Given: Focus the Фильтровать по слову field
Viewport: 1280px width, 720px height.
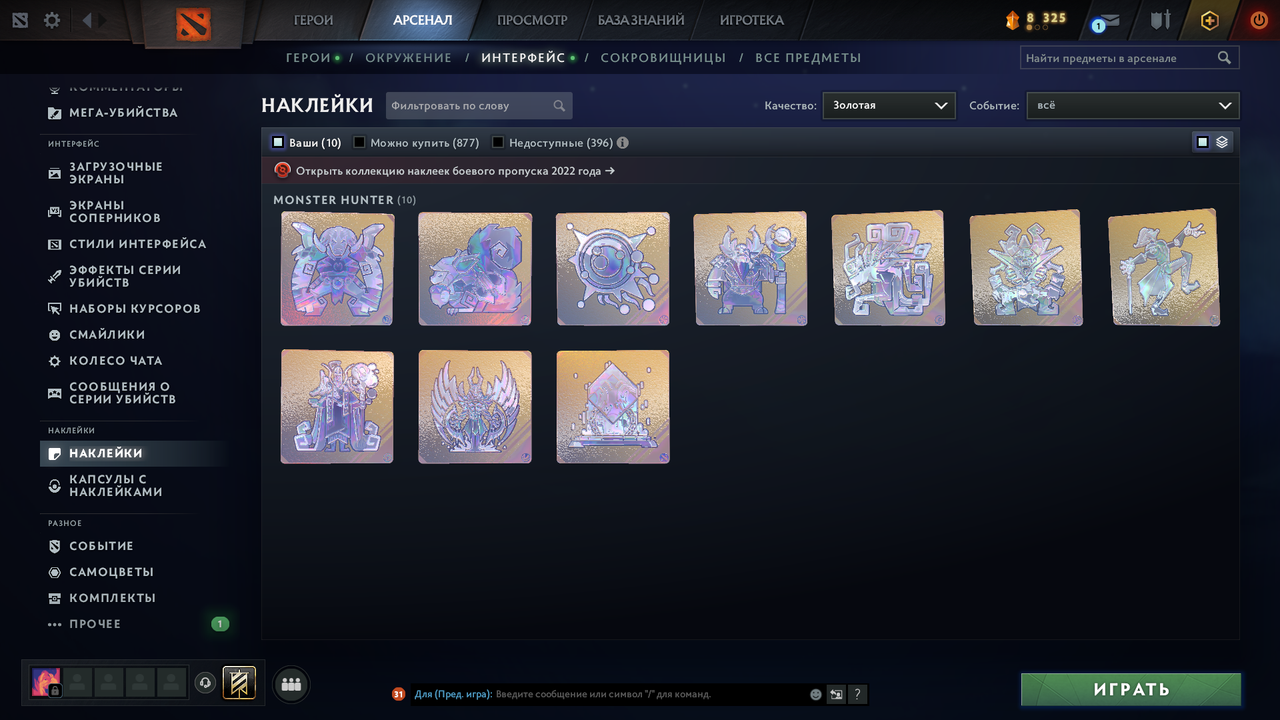Looking at the screenshot, I should (x=479, y=105).
